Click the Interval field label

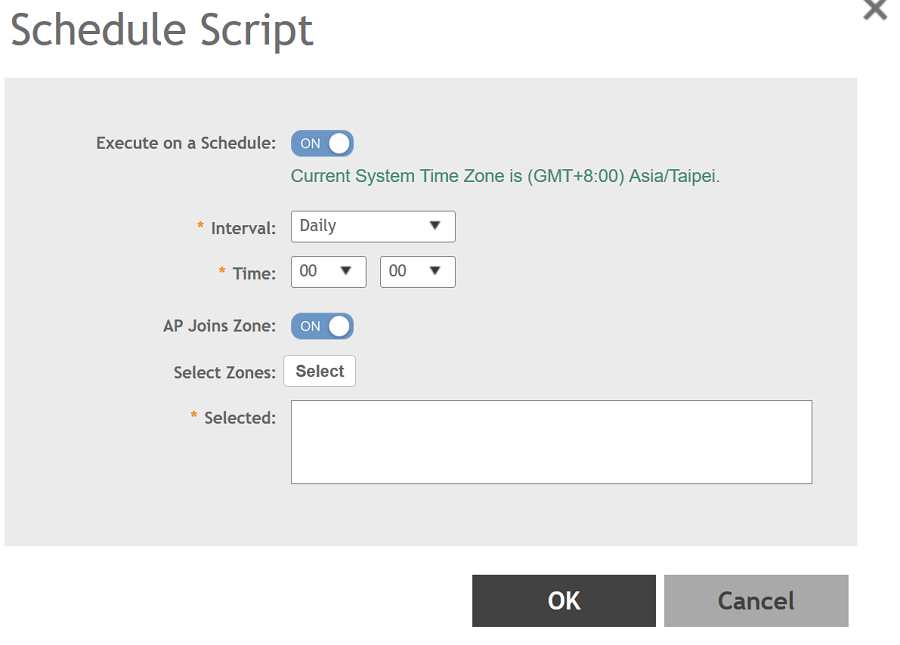(x=243, y=229)
